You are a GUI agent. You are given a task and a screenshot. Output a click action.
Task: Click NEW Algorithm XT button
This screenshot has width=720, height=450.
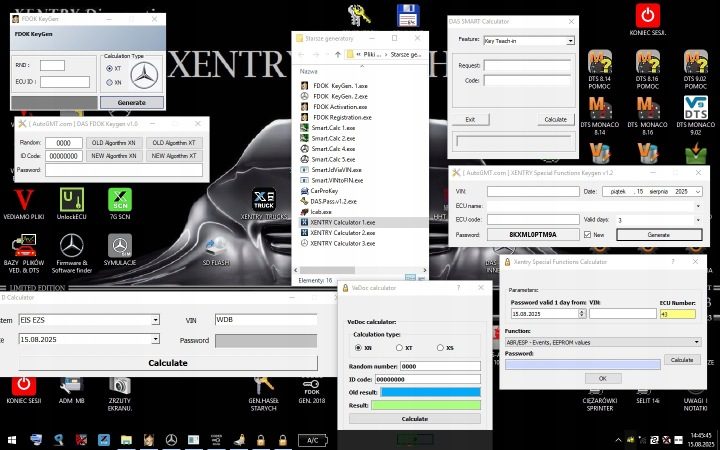click(174, 156)
